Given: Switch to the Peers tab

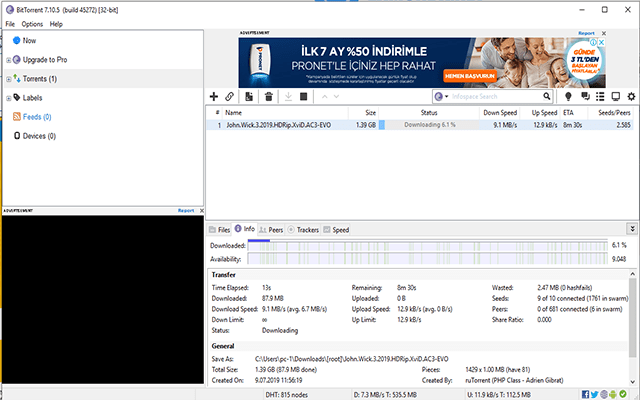Looking at the screenshot, I should coord(271,230).
